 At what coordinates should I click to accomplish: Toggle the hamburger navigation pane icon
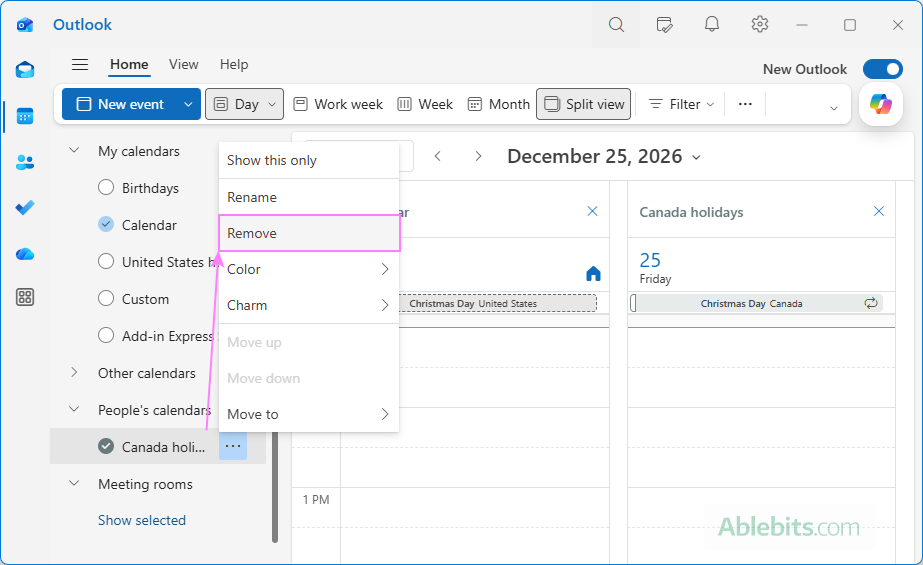[80, 64]
